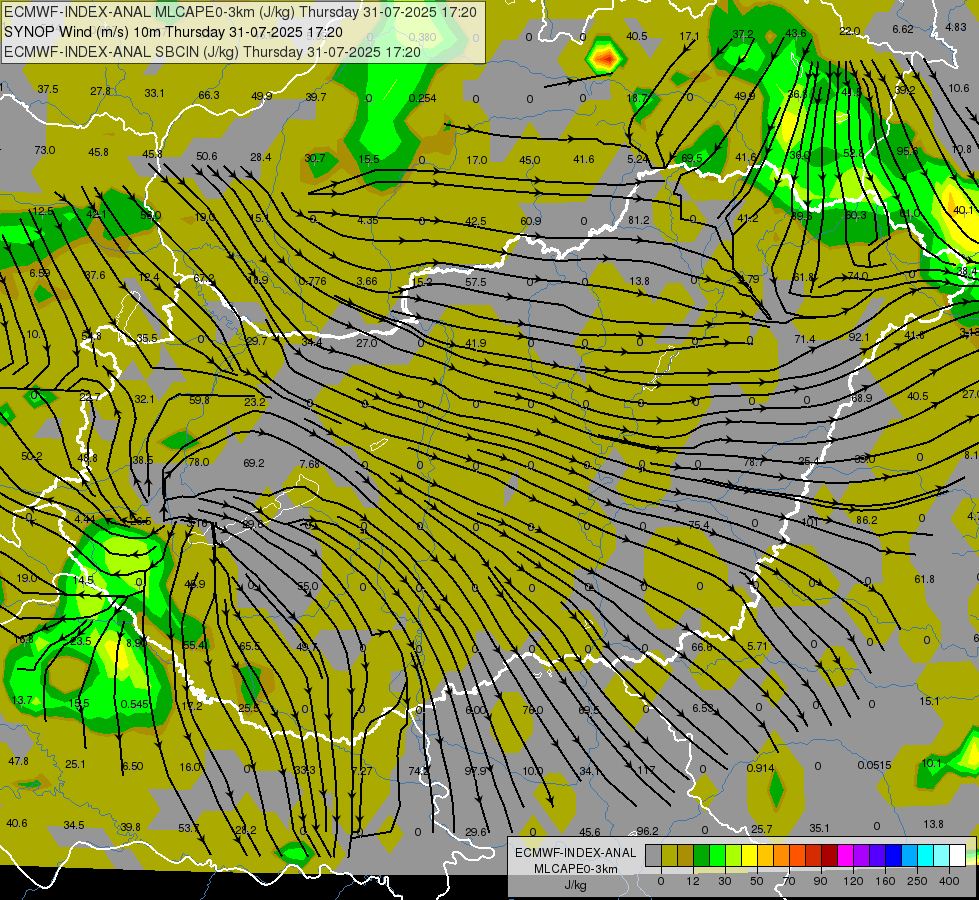979x900 pixels.
Task: Click the MLCAPE0-3km title line in header
Action: (240, 12)
